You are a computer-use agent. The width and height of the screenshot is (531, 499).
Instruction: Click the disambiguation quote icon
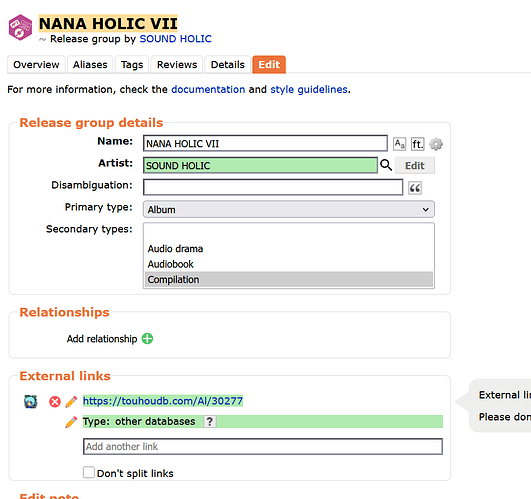click(415, 188)
